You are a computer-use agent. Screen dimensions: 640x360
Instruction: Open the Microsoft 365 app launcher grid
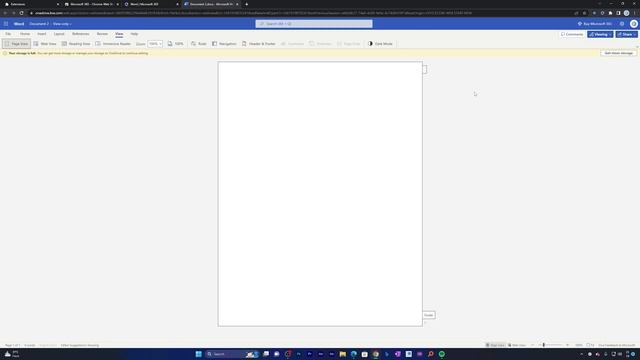pyautogui.click(x=6, y=24)
